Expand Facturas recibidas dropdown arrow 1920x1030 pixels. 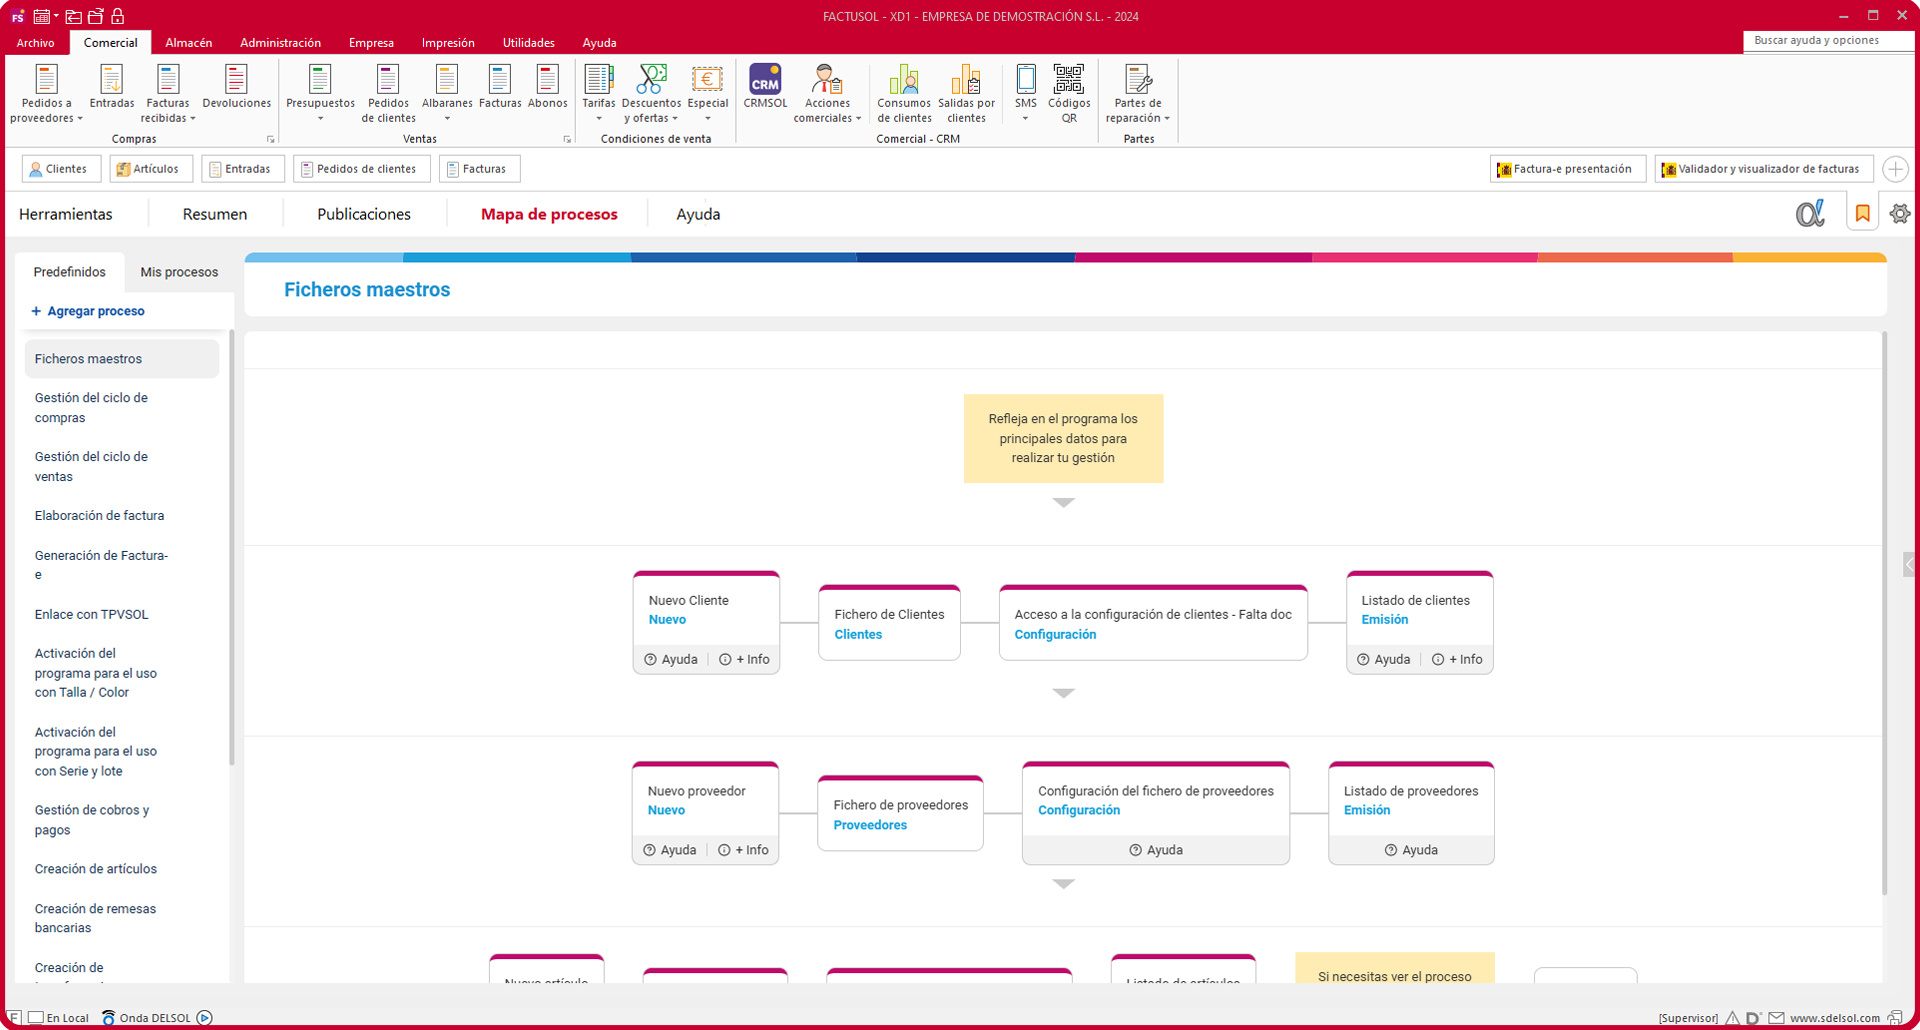tap(192, 119)
